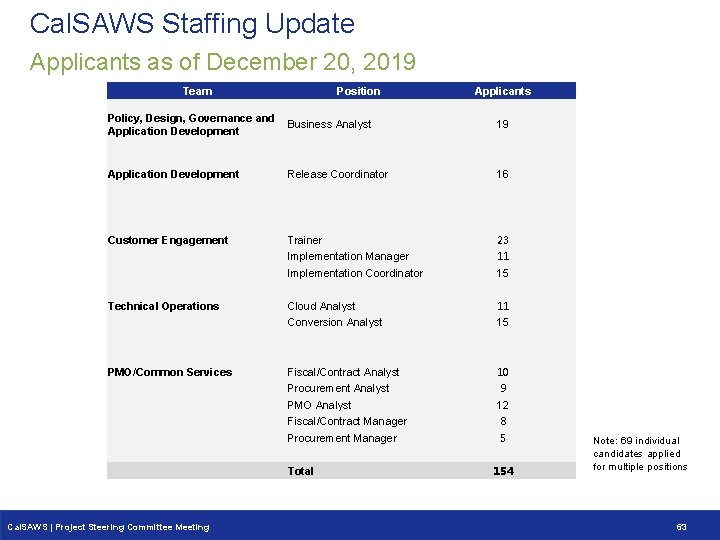
Task: Click the Business Analyst applicant count 19
Action: click(502, 124)
